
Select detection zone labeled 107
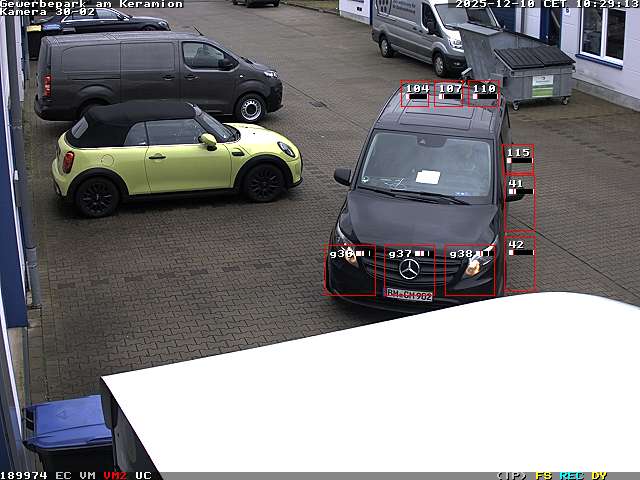[449, 94]
